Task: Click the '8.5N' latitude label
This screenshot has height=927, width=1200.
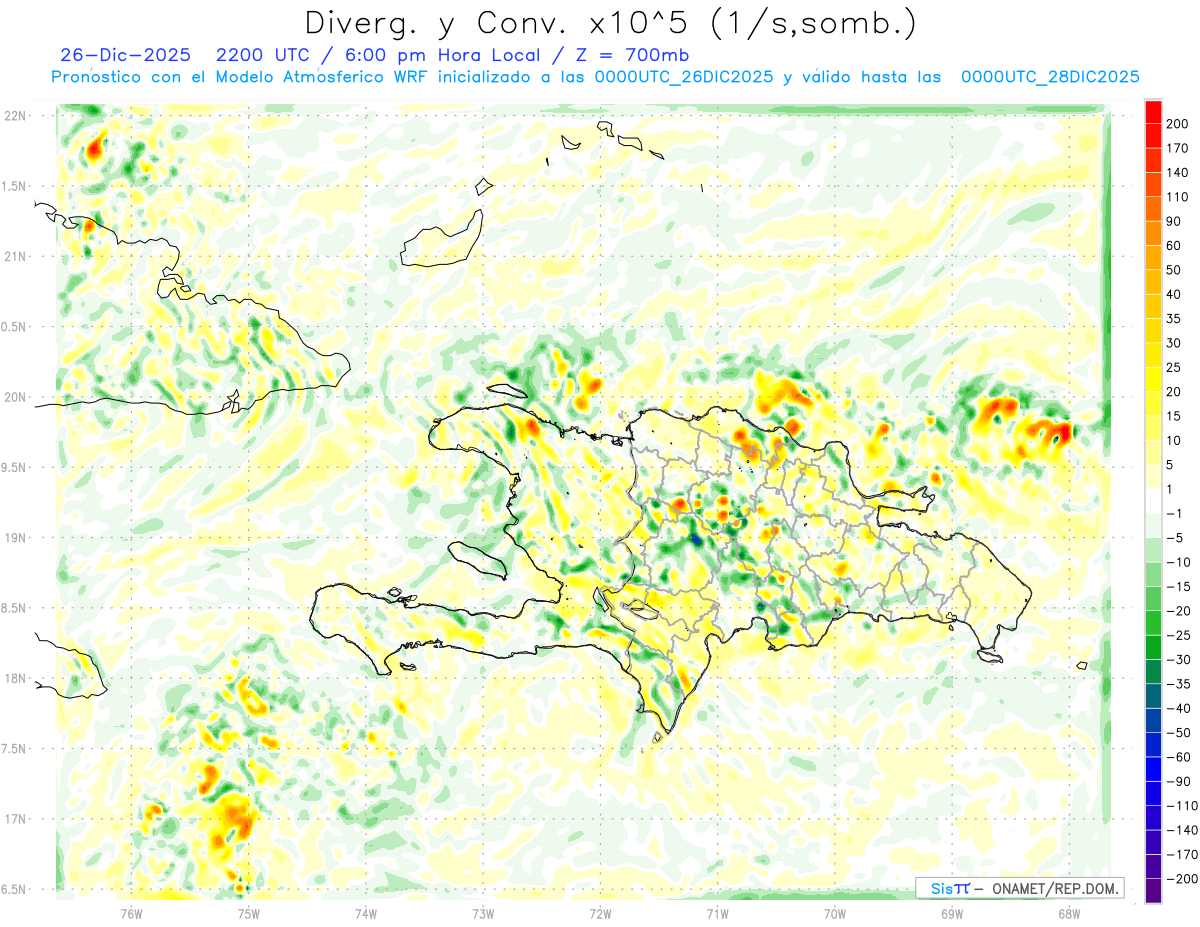Action: pos(14,608)
